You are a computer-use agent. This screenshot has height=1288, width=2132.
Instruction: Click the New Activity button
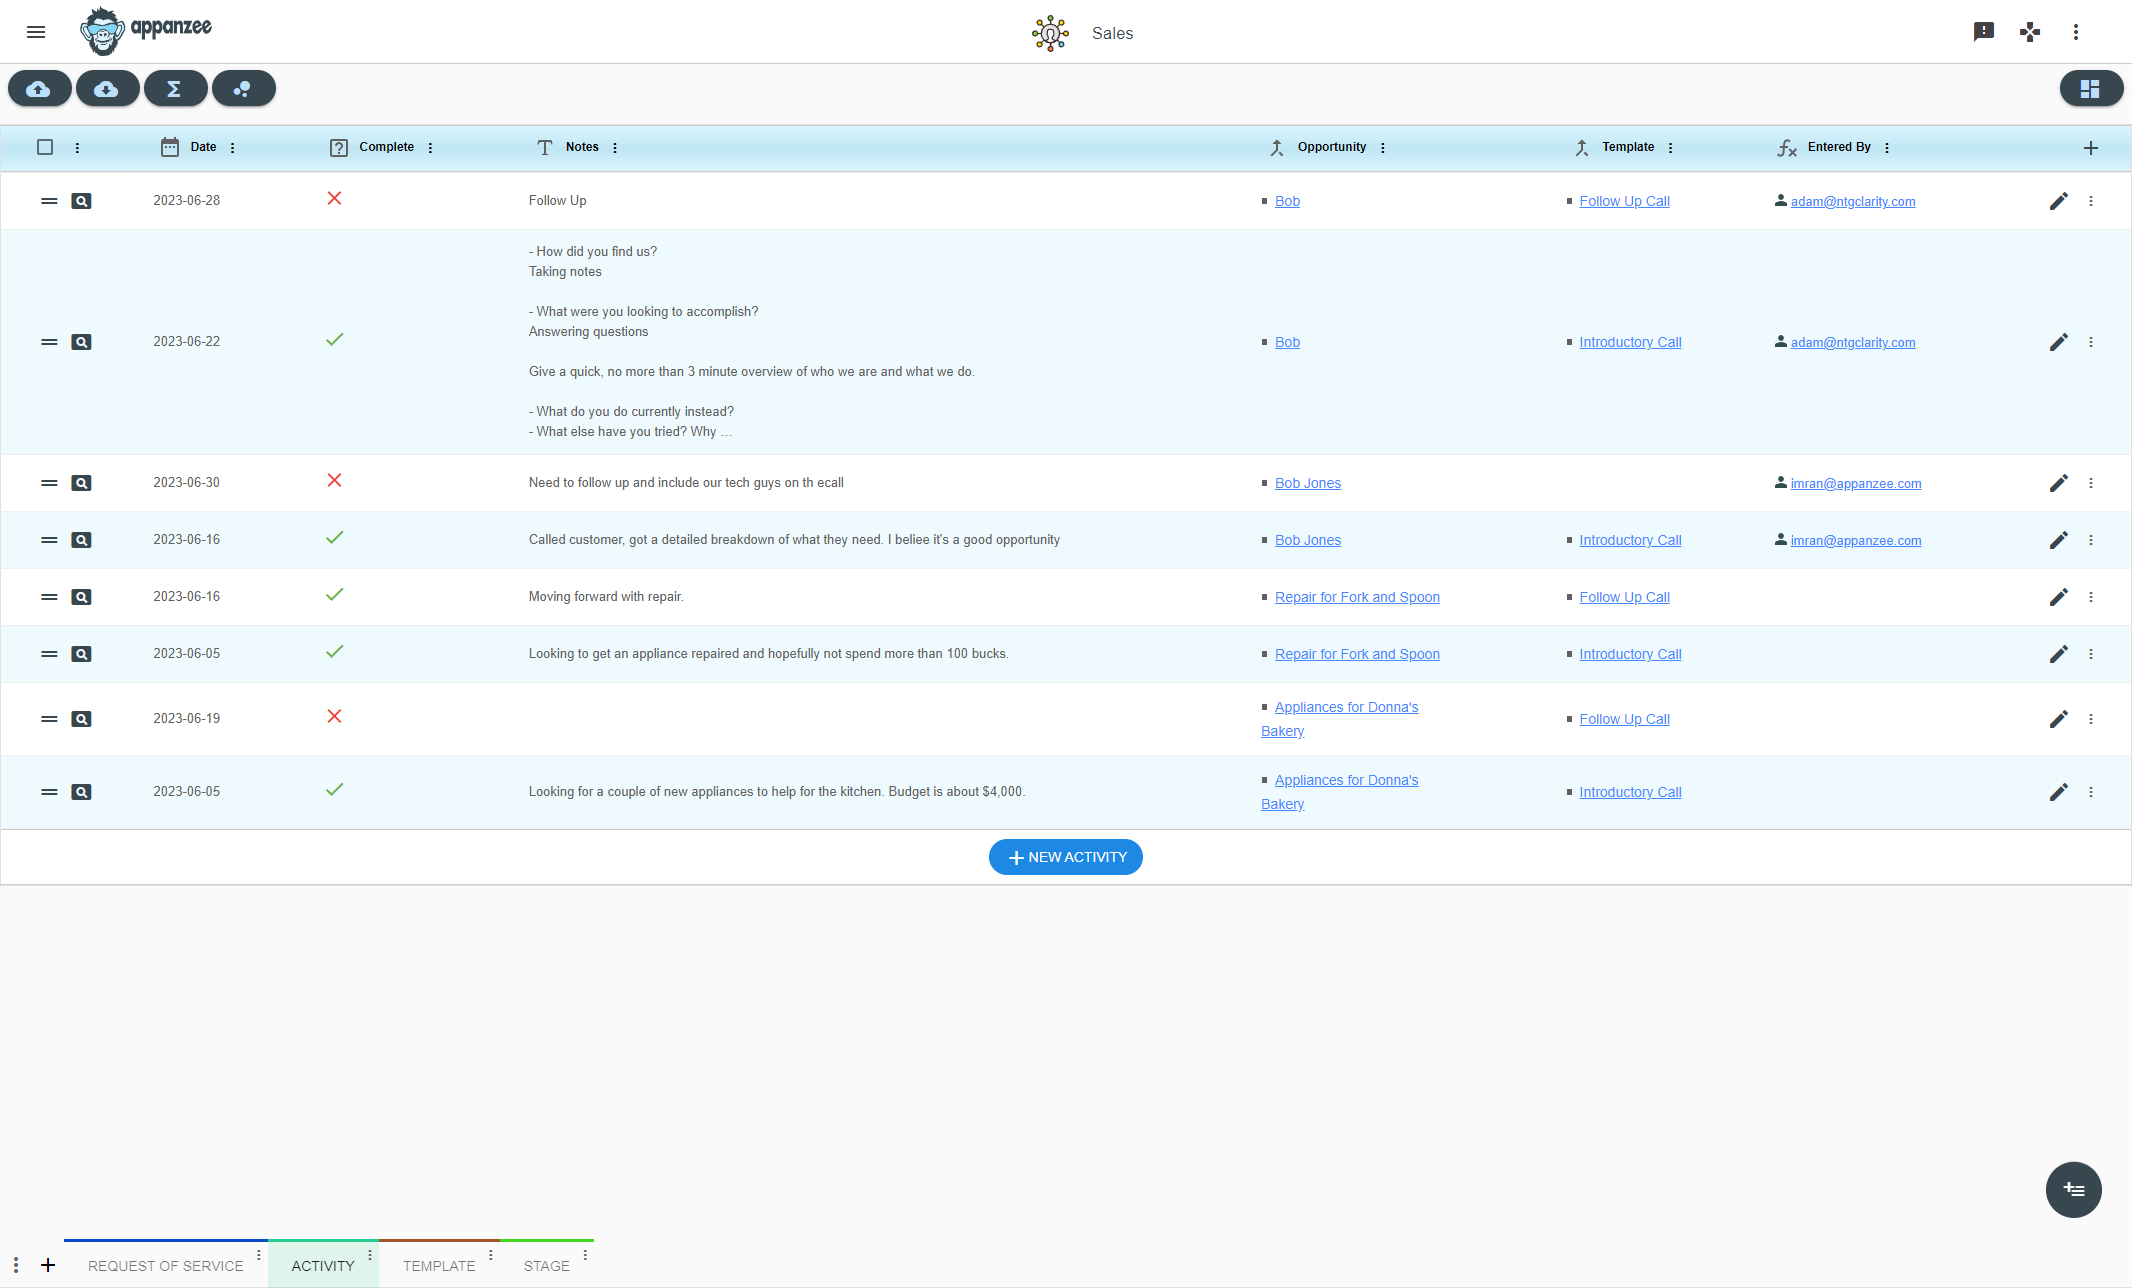coord(1066,857)
